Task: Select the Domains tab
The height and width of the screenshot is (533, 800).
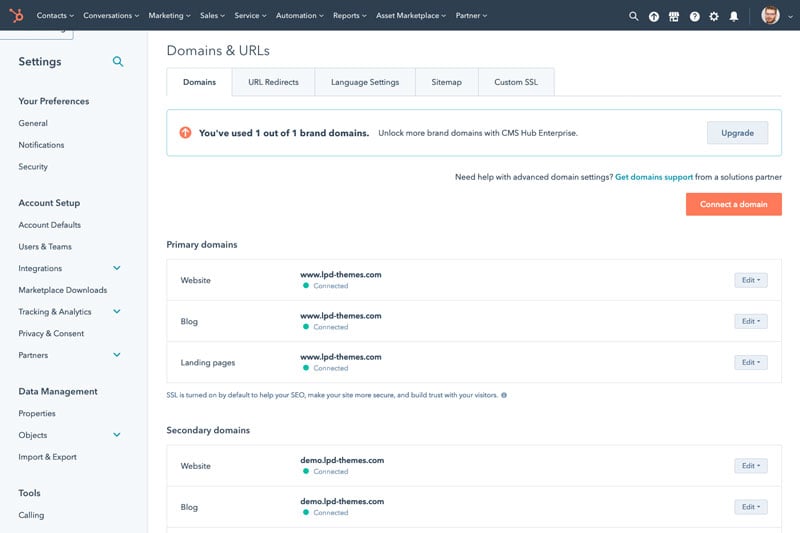Action: [199, 82]
